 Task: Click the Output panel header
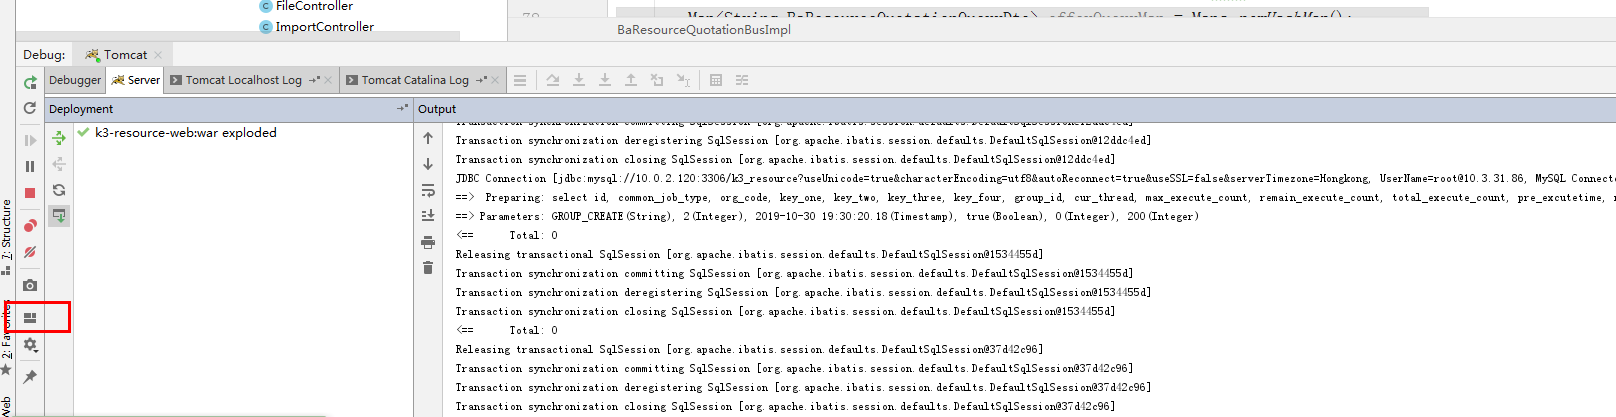click(x=437, y=109)
